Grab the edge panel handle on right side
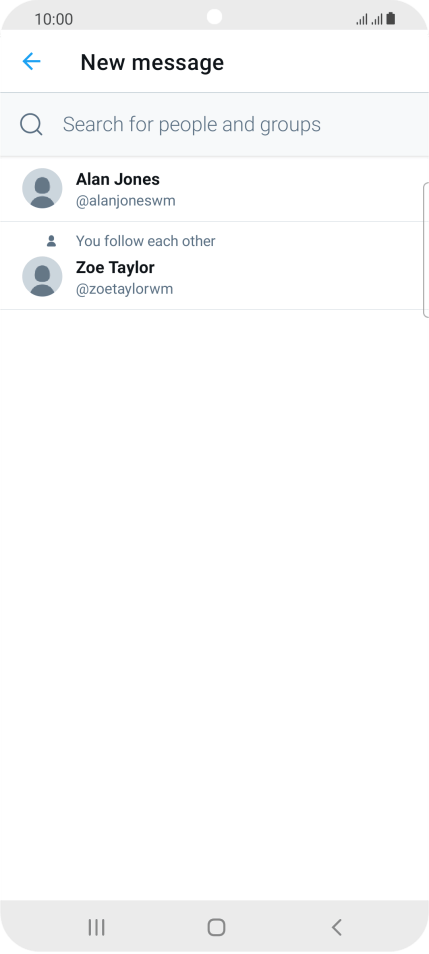Screen dimensions: 429x954 [x=425, y=249]
